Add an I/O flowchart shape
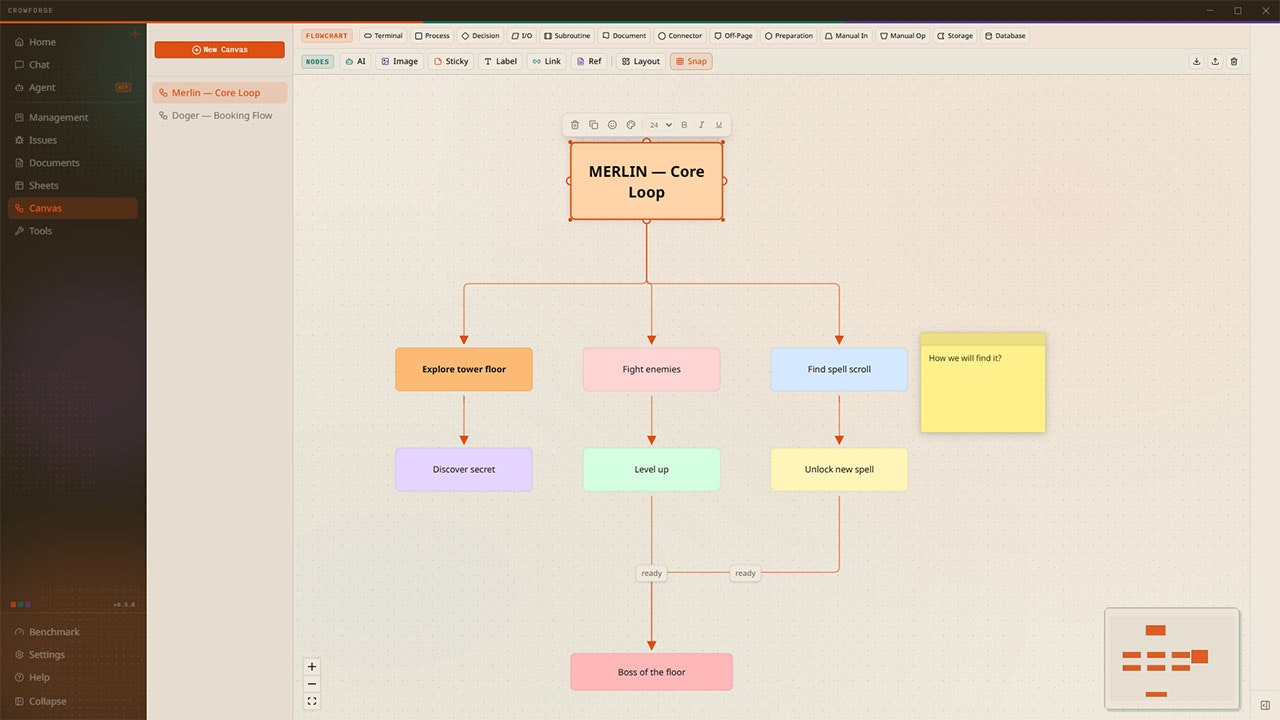 pyautogui.click(x=521, y=36)
